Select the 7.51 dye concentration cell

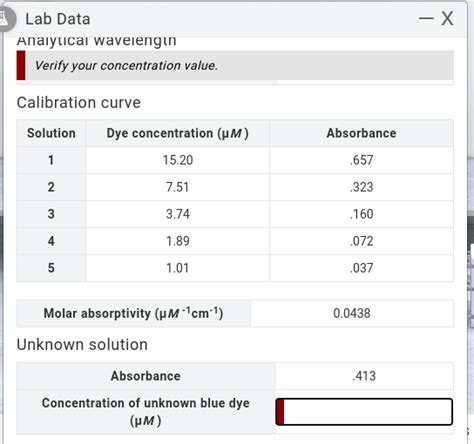pyautogui.click(x=177, y=187)
